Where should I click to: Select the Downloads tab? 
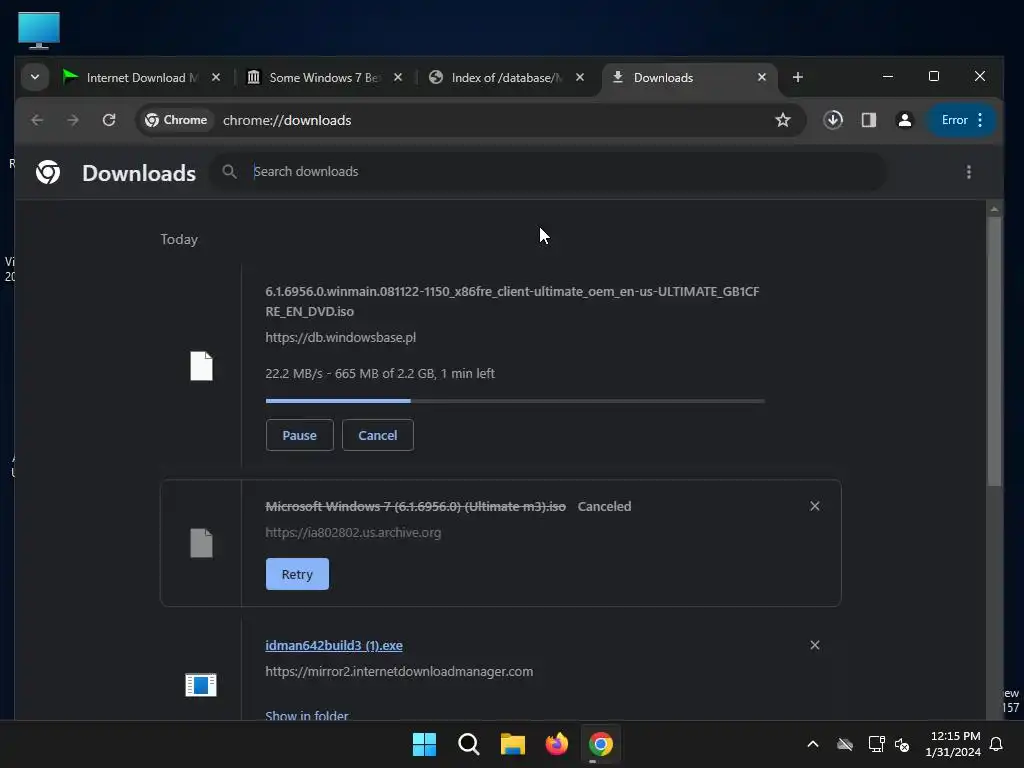pos(689,78)
